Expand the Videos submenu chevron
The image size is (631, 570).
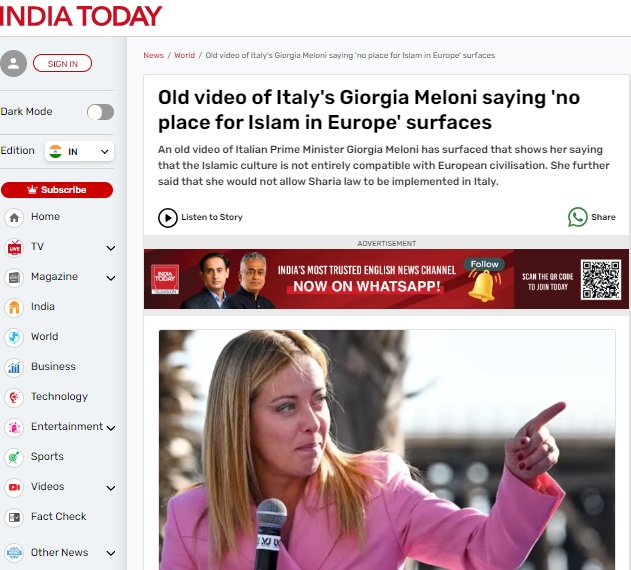pyautogui.click(x=111, y=488)
